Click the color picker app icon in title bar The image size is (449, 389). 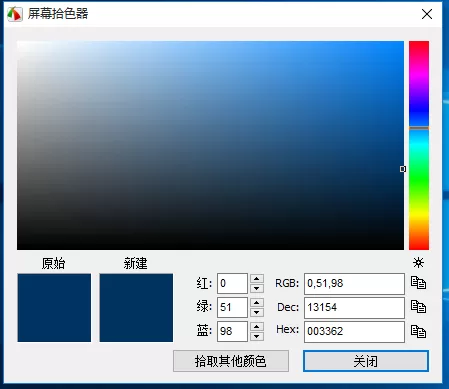click(15, 14)
